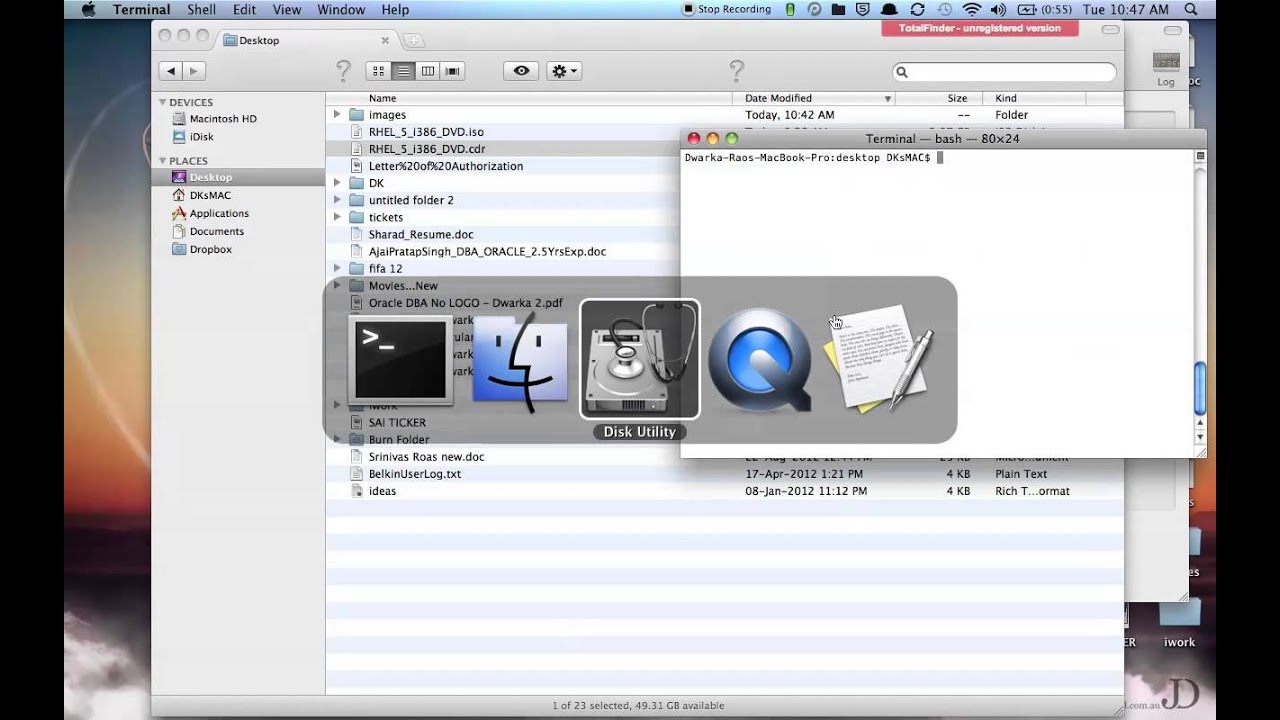
Task: Open Applications in Finder sidebar
Action: (x=219, y=213)
